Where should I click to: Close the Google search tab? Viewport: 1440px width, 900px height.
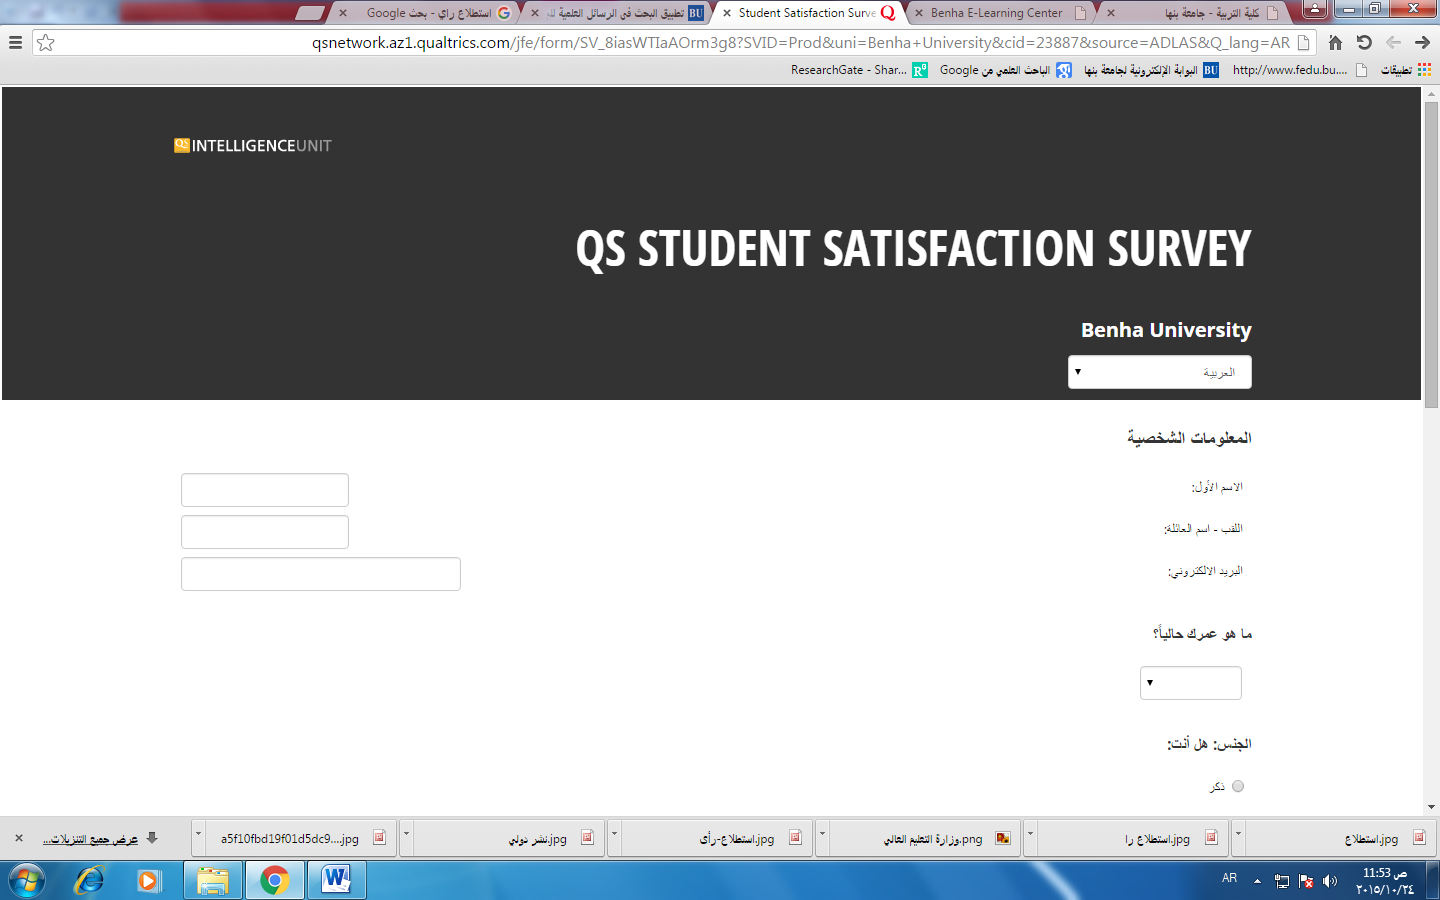[343, 13]
